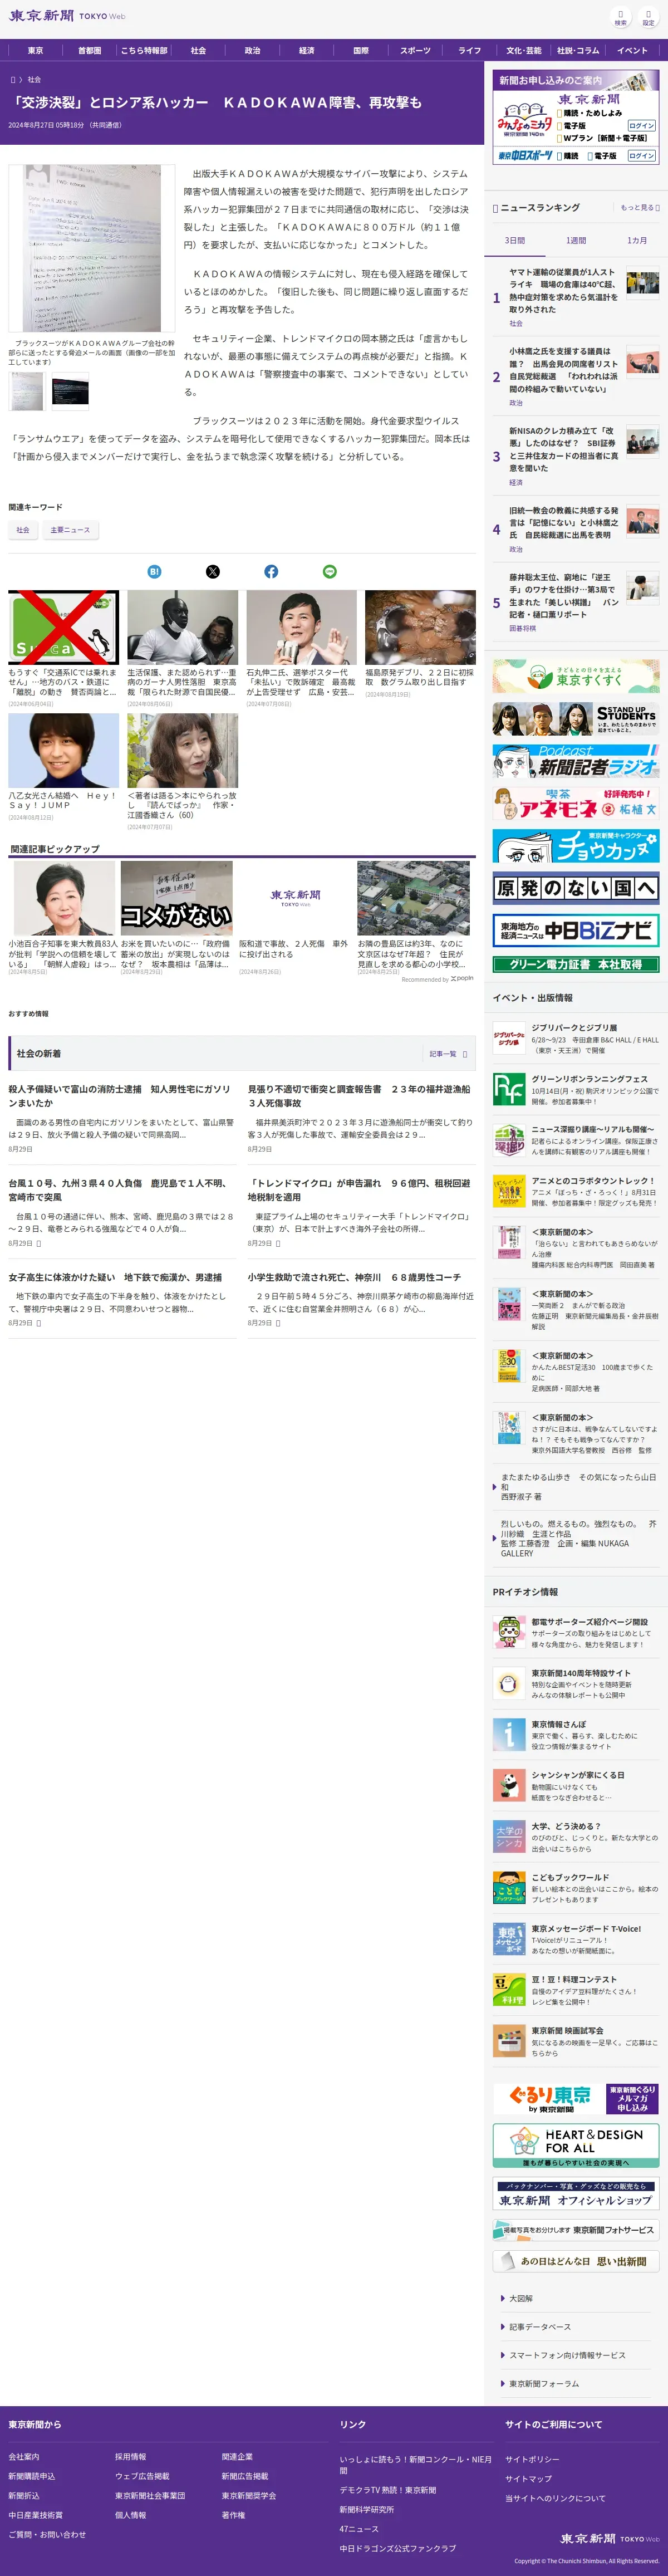Open 記事一覧 for 社会の新着
This screenshot has width=668, height=2576.
pyautogui.click(x=447, y=1053)
